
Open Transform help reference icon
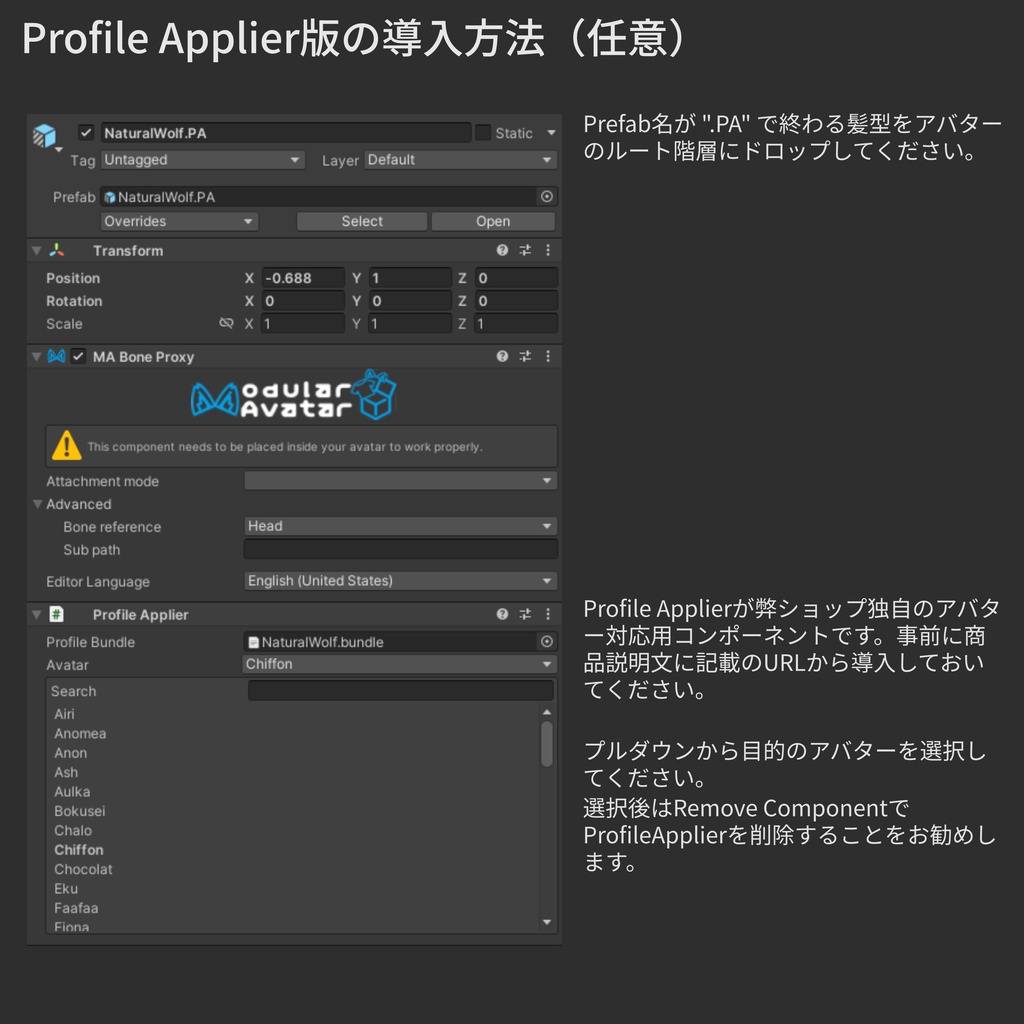pyautogui.click(x=502, y=250)
